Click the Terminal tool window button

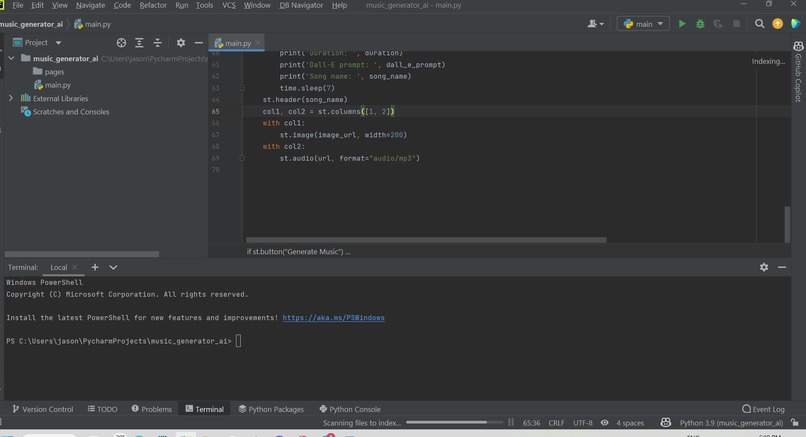(x=205, y=409)
